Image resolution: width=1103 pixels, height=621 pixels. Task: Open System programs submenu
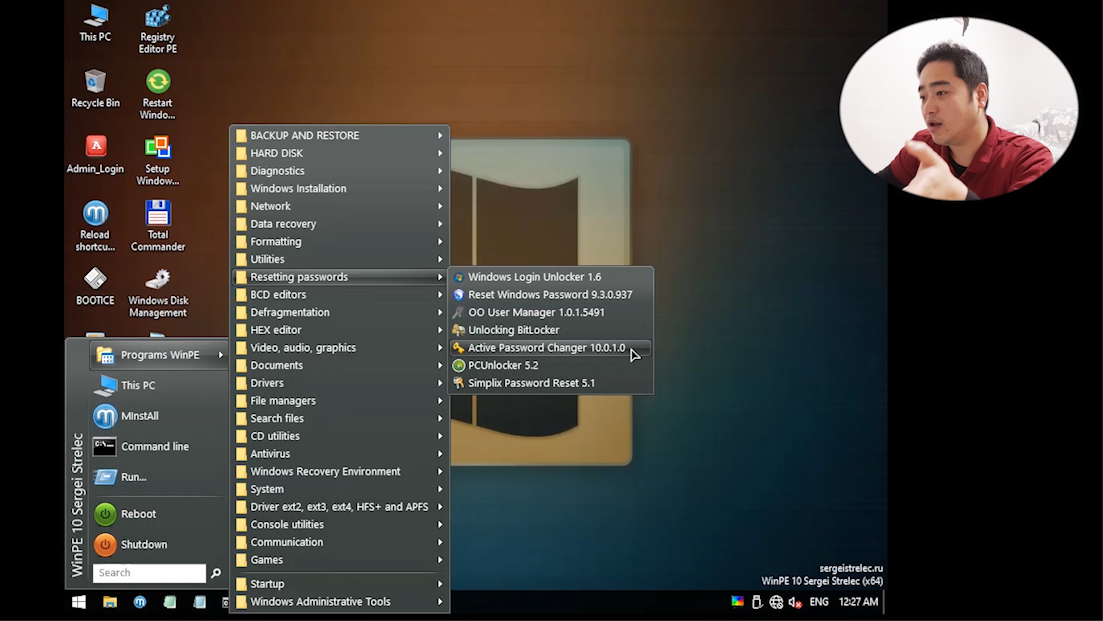[x=340, y=489]
